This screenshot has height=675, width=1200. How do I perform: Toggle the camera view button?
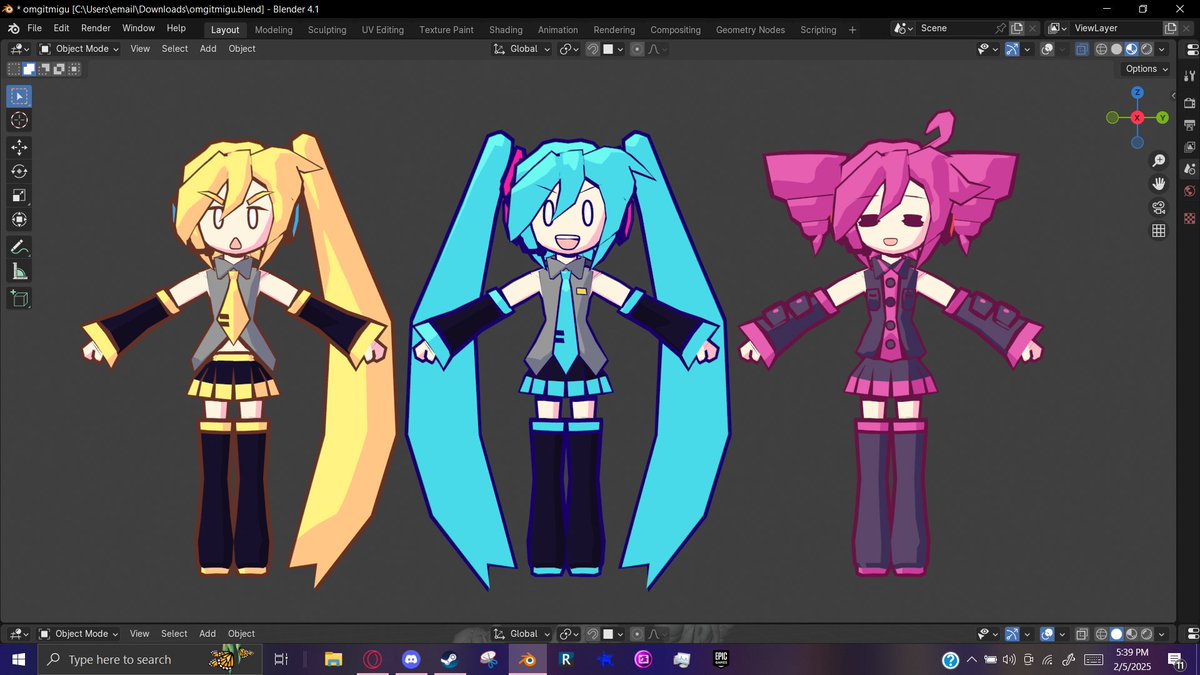[x=1159, y=208]
